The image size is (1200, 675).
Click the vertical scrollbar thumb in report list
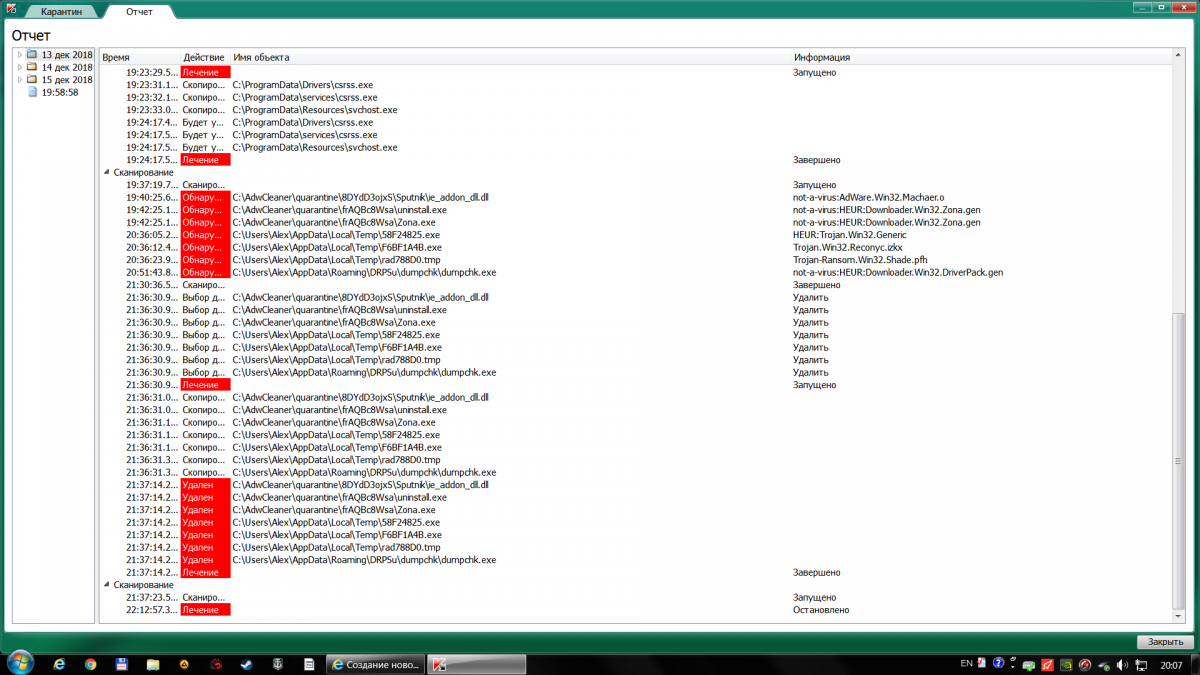point(1178,460)
